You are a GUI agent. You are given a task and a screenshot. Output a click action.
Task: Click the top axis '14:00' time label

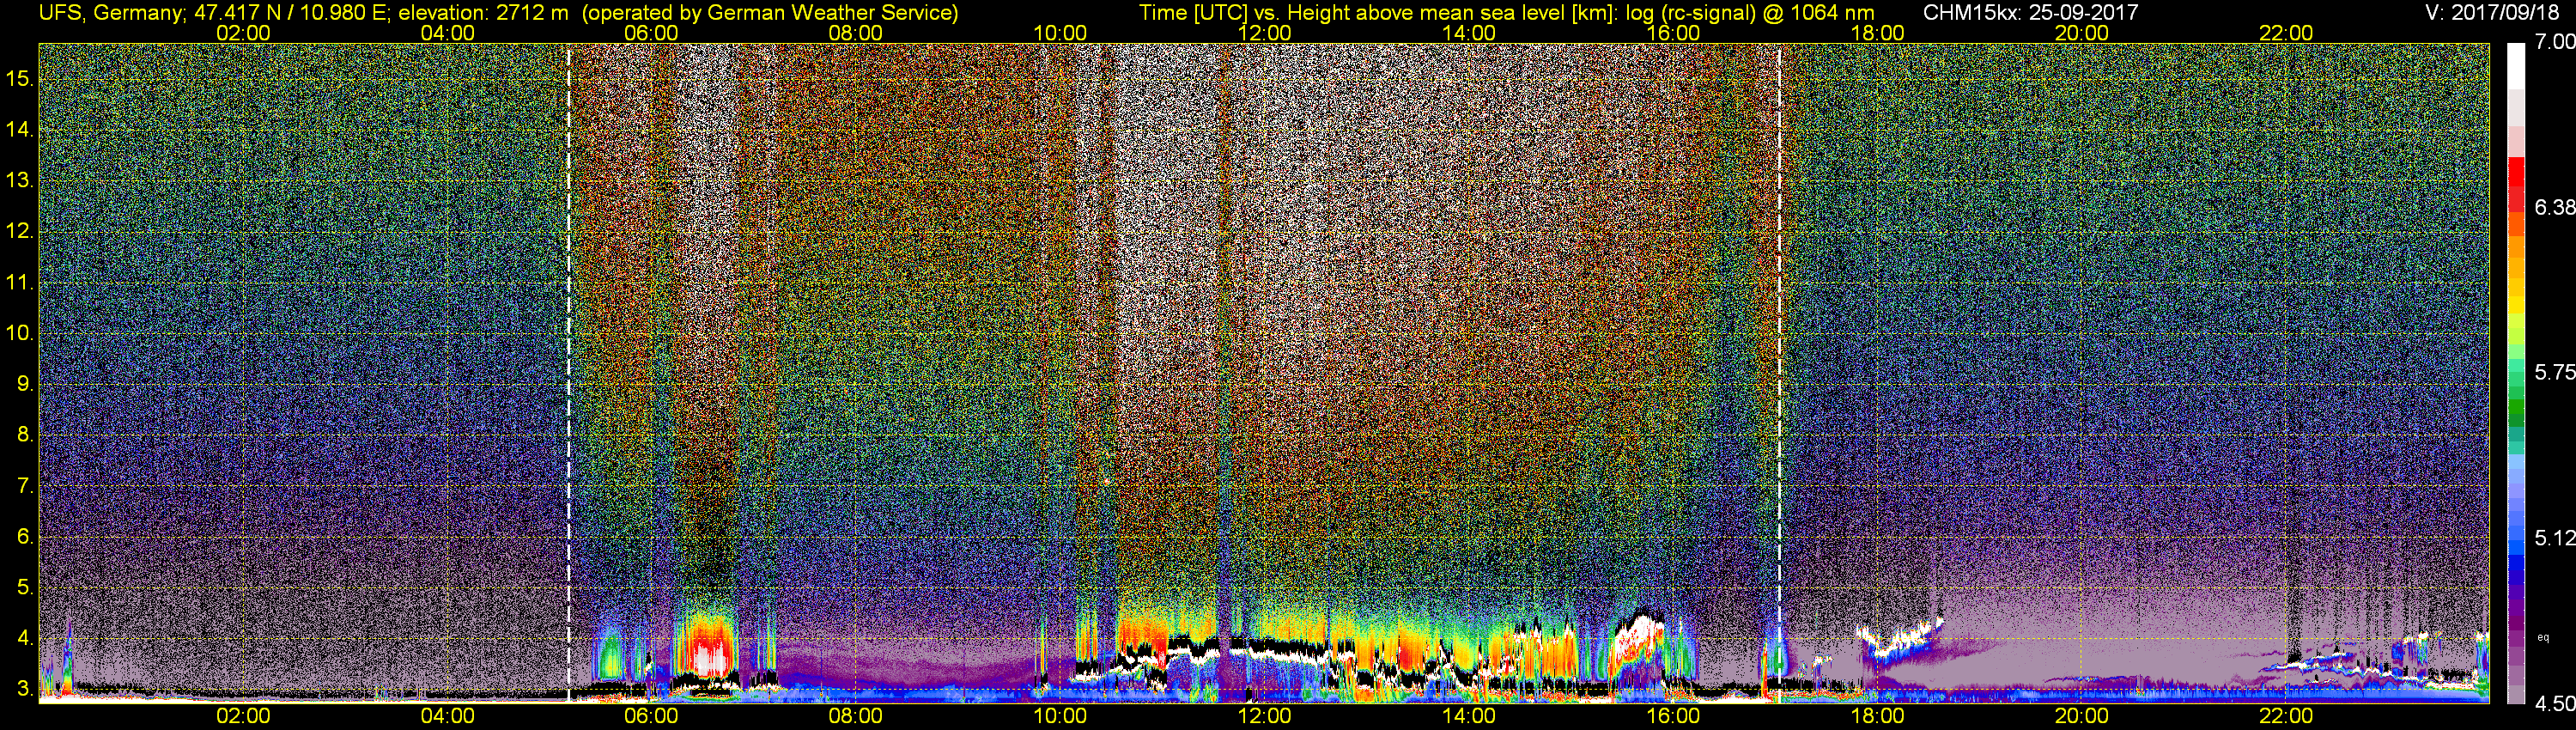pyautogui.click(x=1469, y=33)
